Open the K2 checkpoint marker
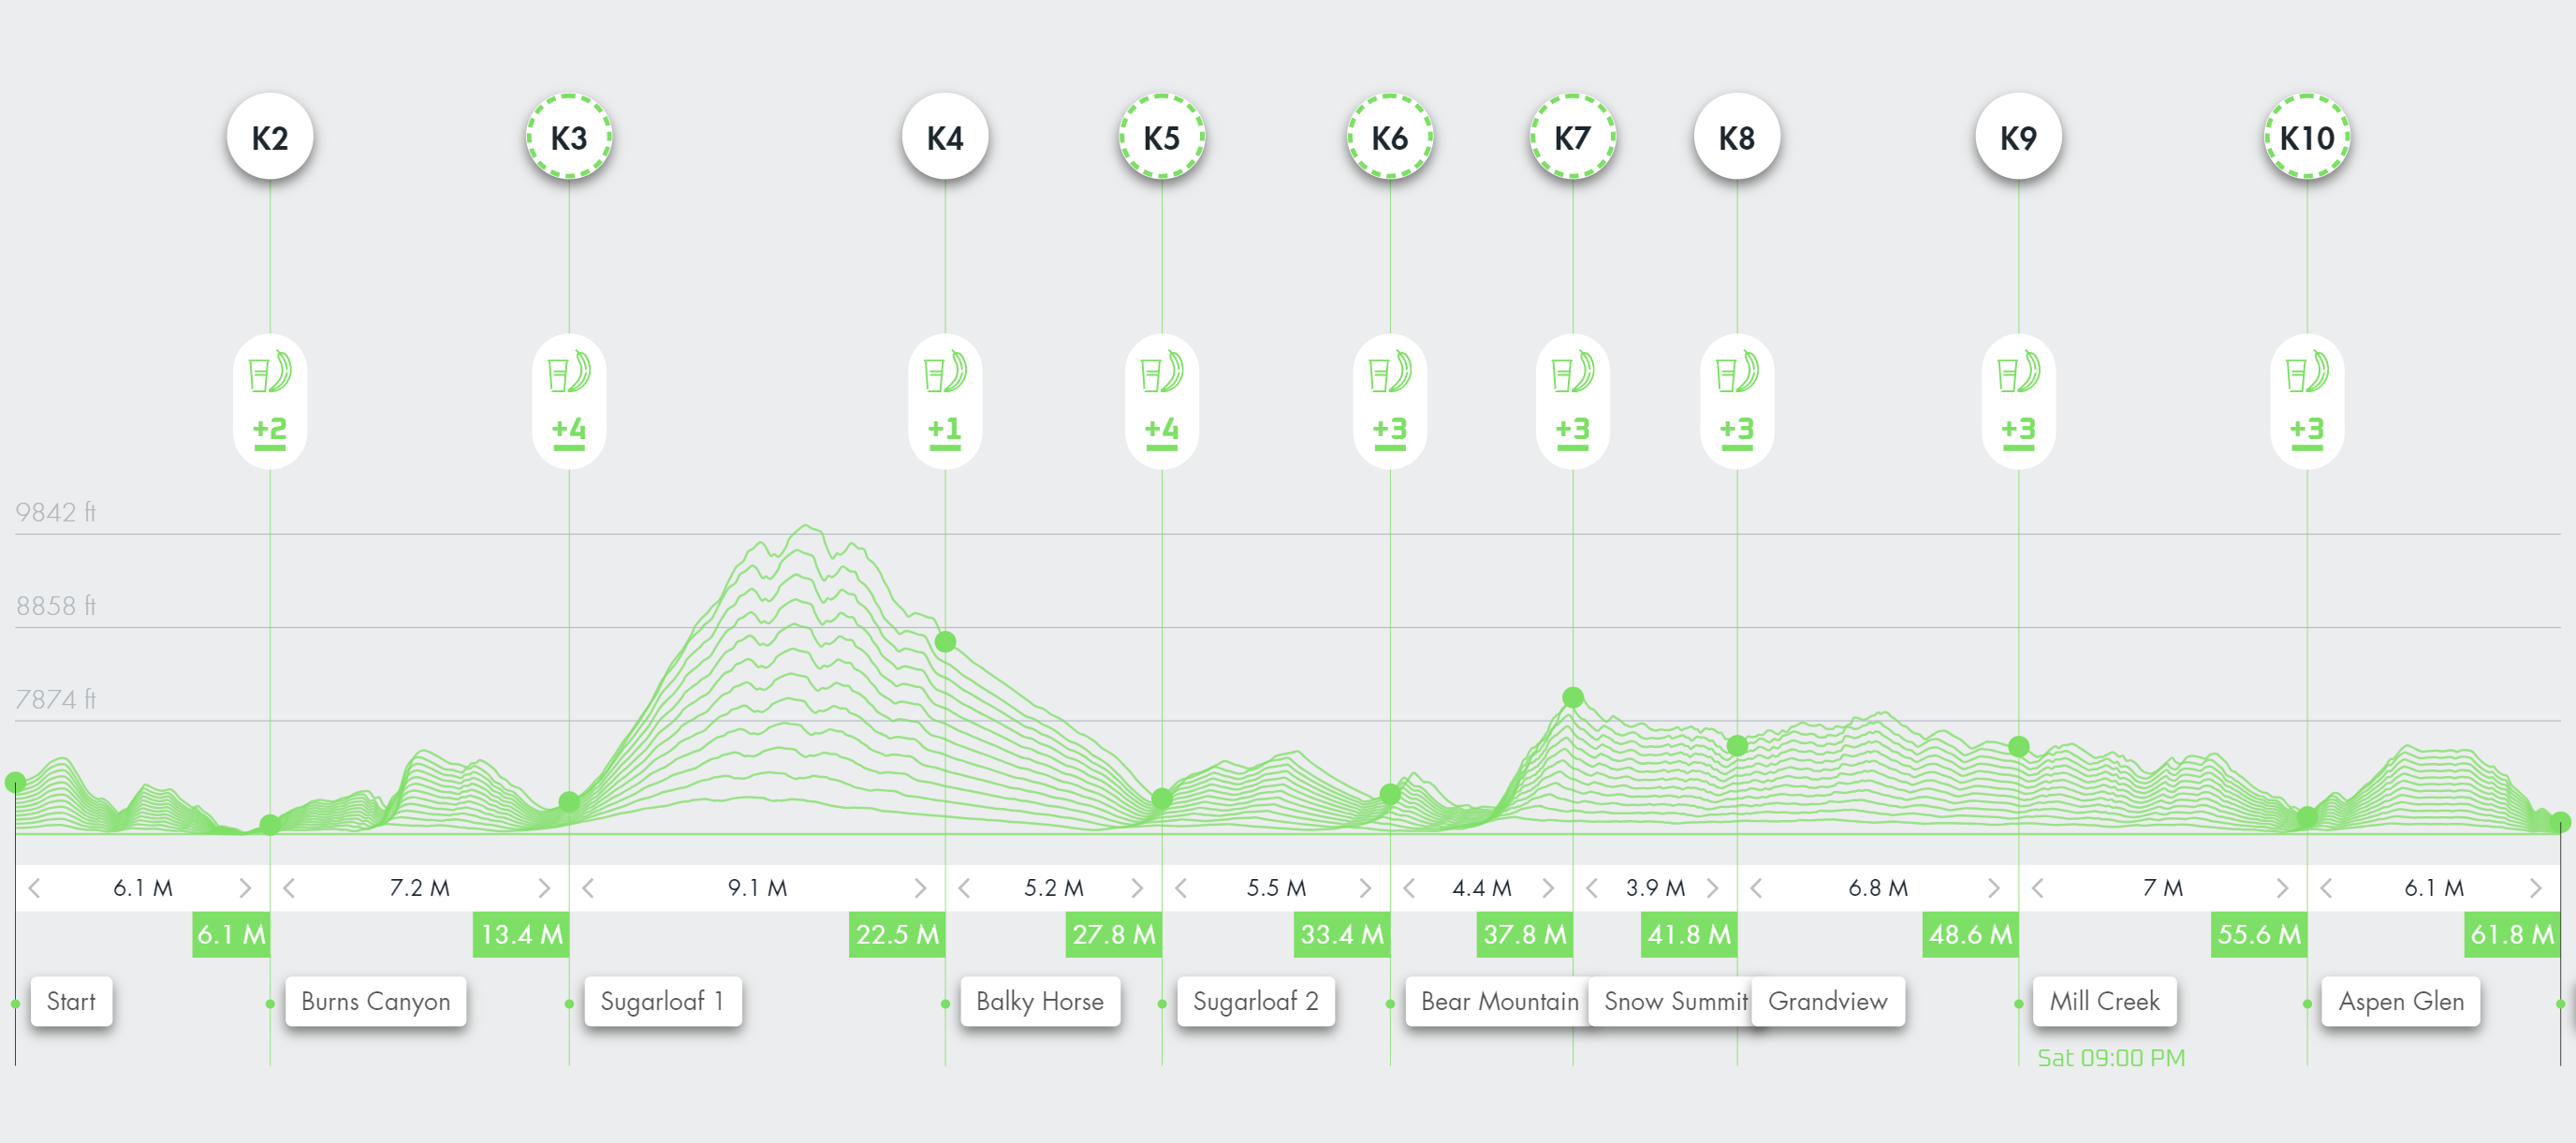Screen dimensions: 2576x1143 pyautogui.click(x=270, y=137)
